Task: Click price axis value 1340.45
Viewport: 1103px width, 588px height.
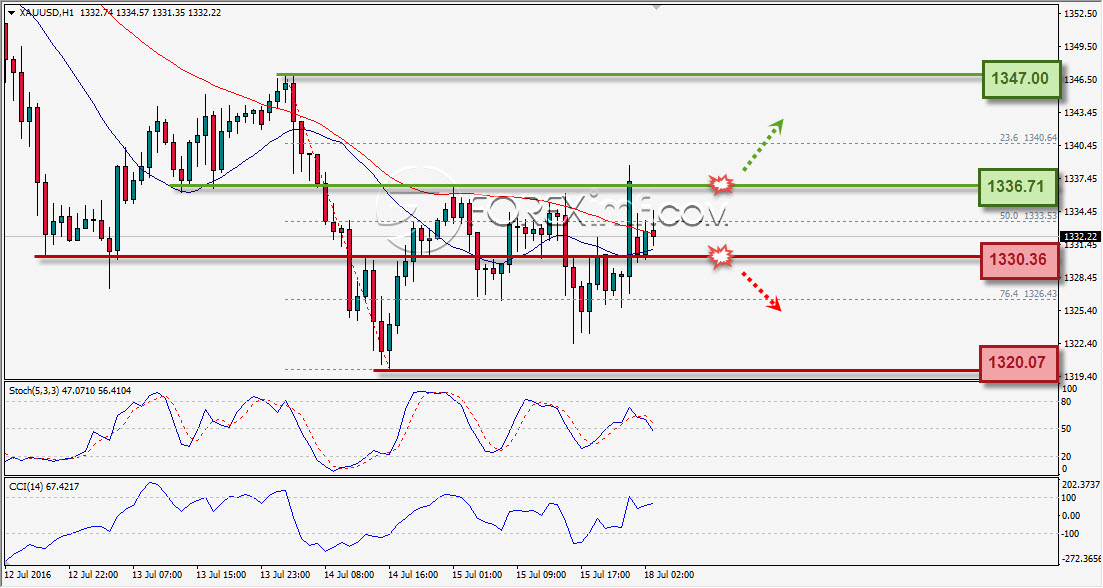Action: (x=1080, y=146)
